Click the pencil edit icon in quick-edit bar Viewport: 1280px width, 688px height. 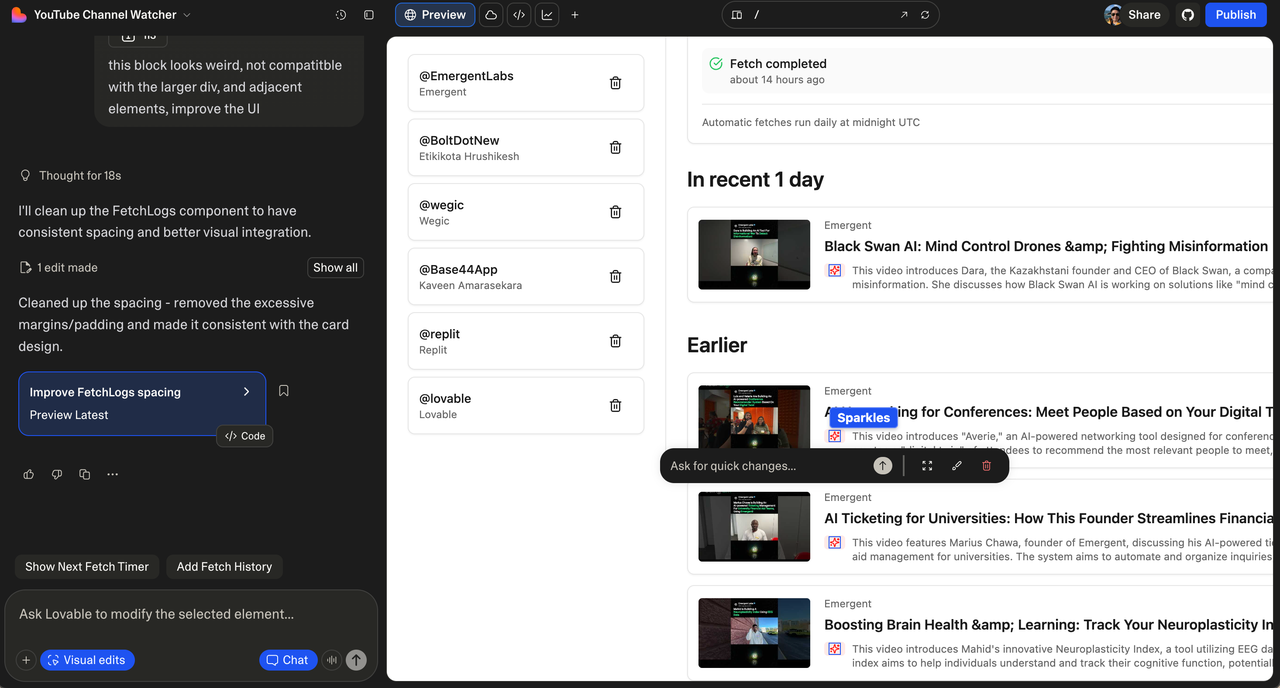coord(956,466)
